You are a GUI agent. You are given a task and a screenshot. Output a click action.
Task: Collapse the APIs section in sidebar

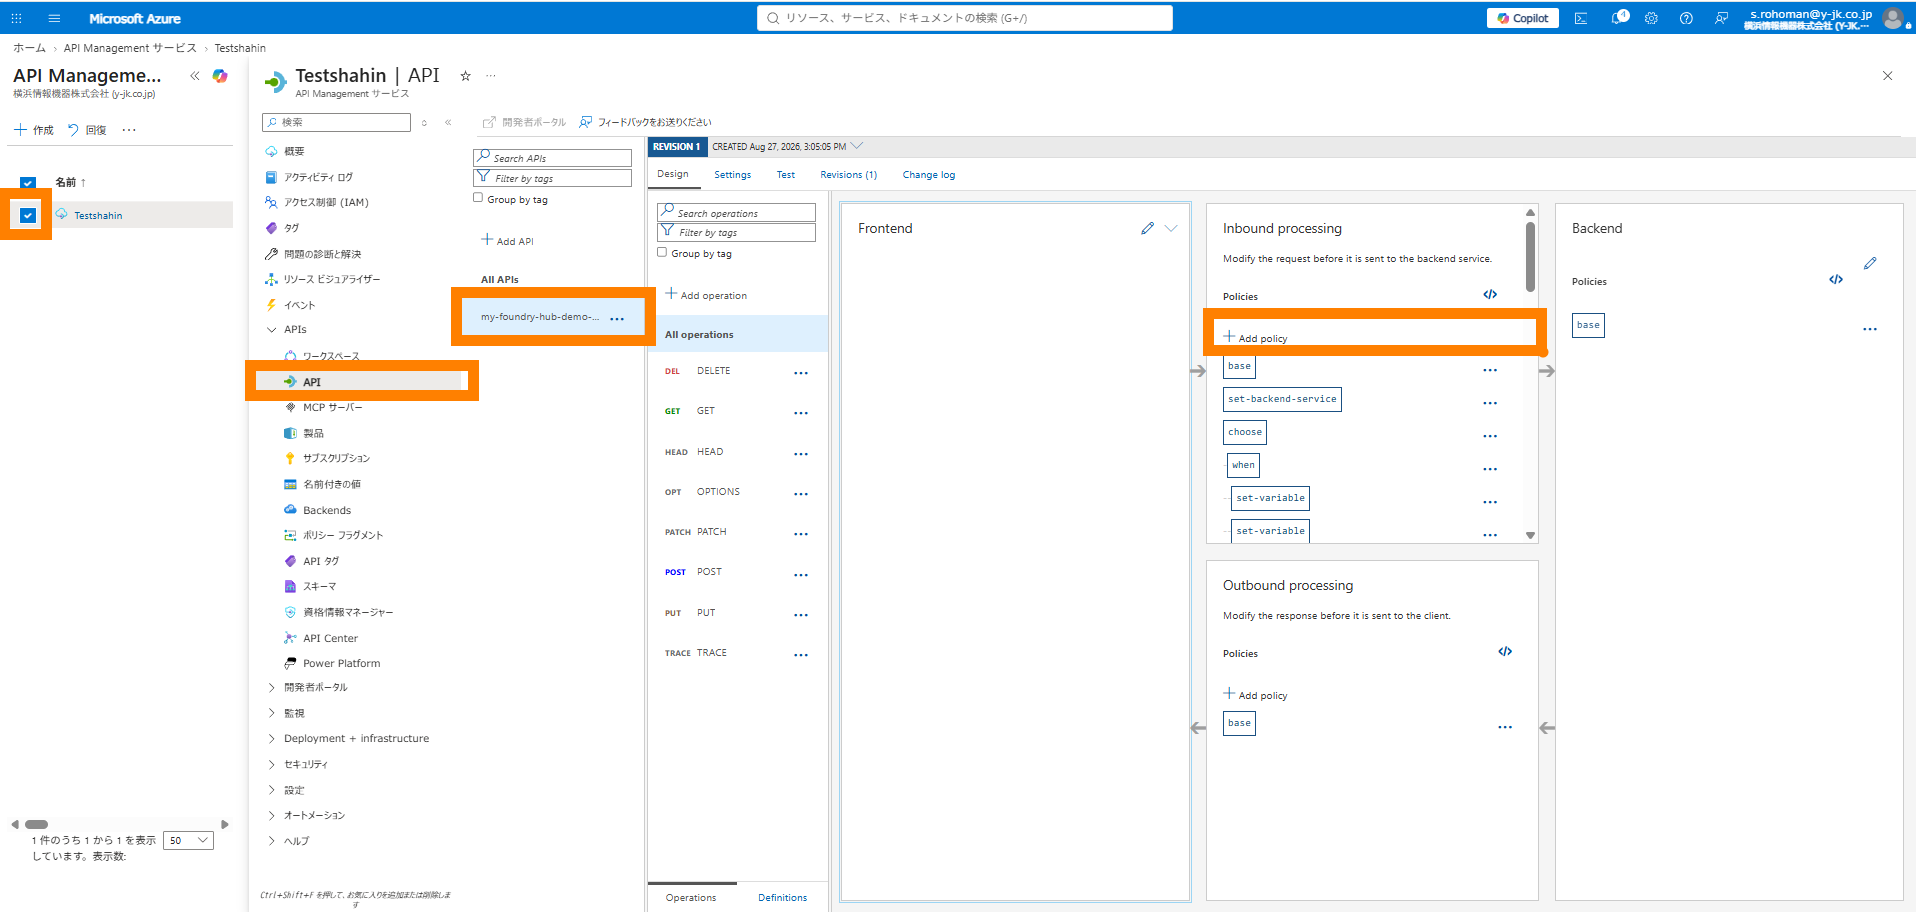click(271, 329)
